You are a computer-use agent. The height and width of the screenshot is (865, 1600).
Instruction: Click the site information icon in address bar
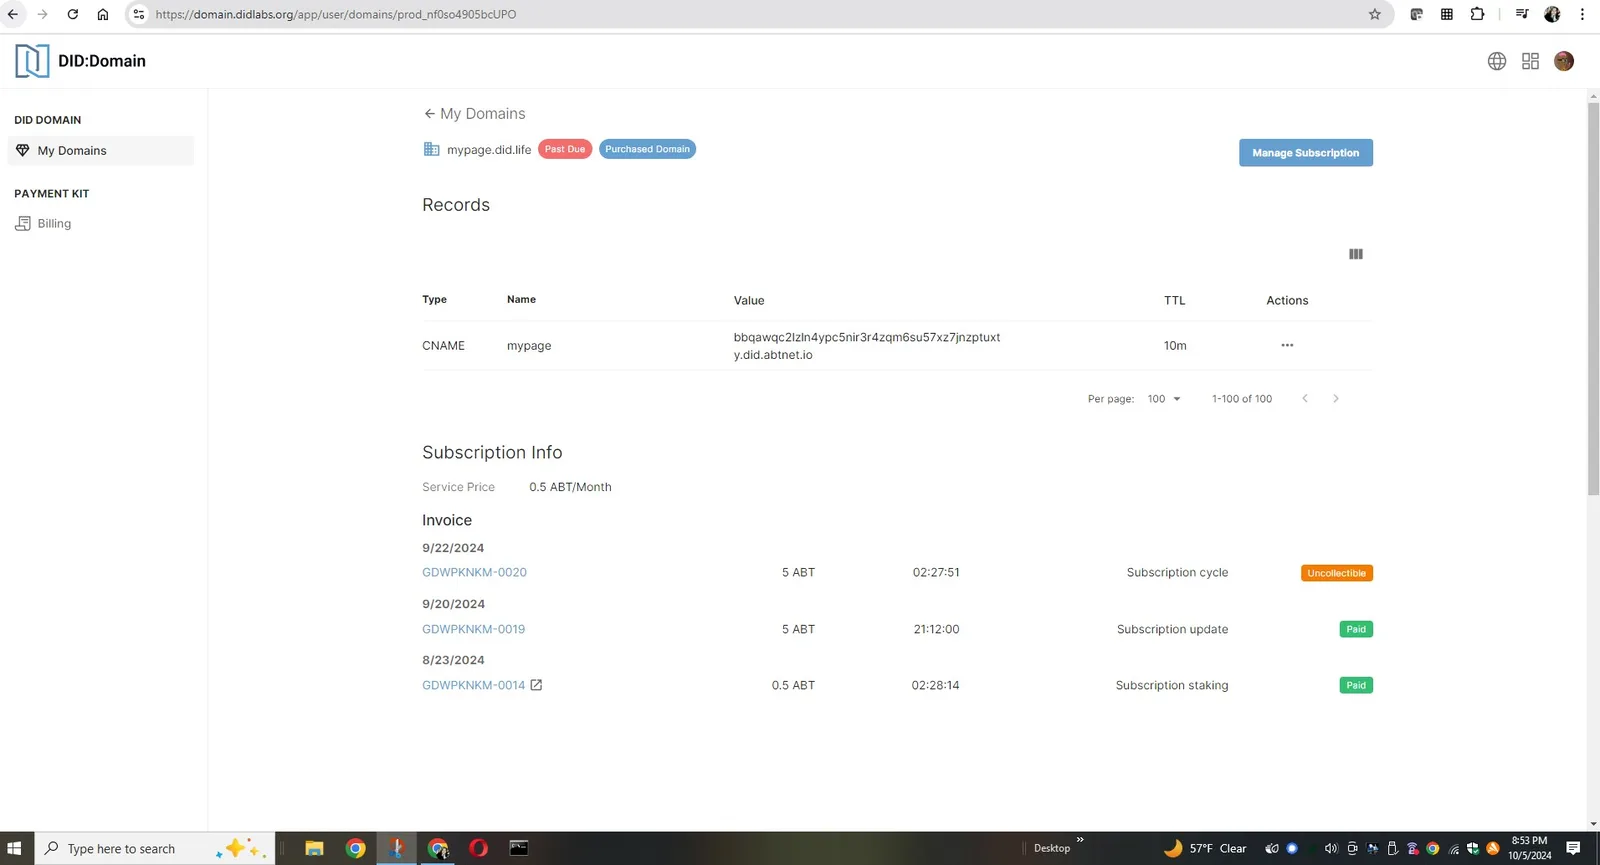click(x=139, y=14)
